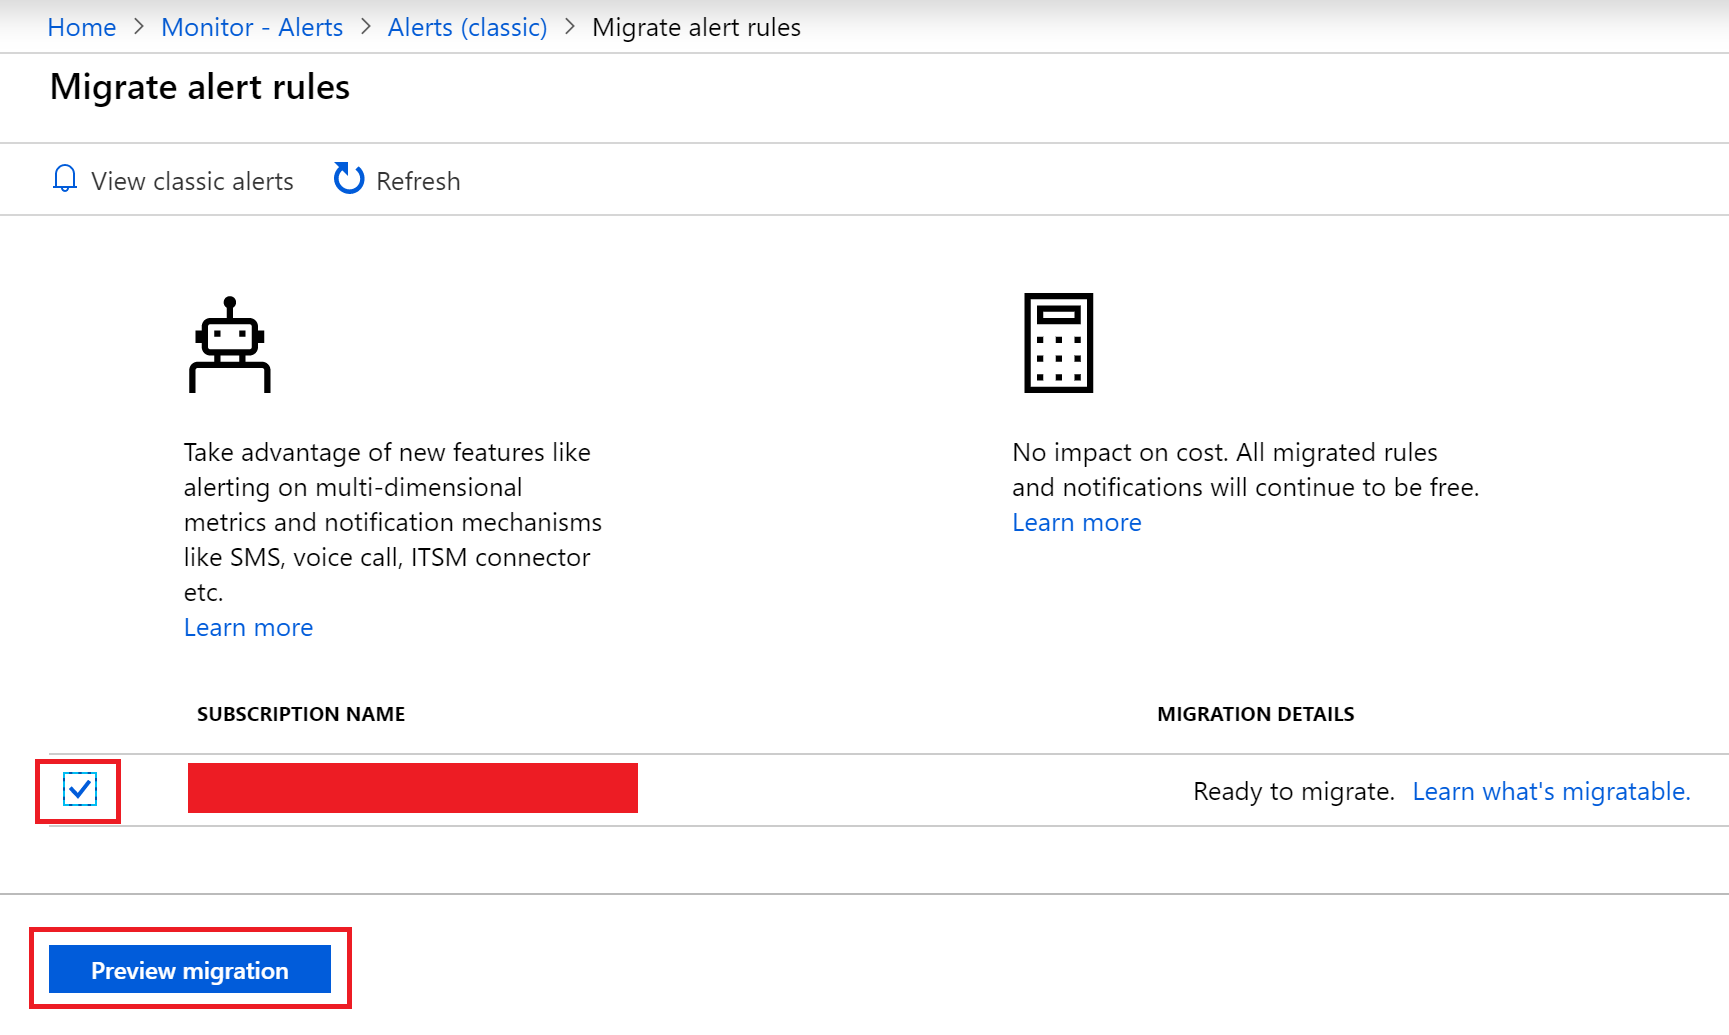Image resolution: width=1729 pixels, height=1035 pixels.
Task: Click the chevron after Alerts (classic) breadcrumb
Action: click(x=570, y=27)
